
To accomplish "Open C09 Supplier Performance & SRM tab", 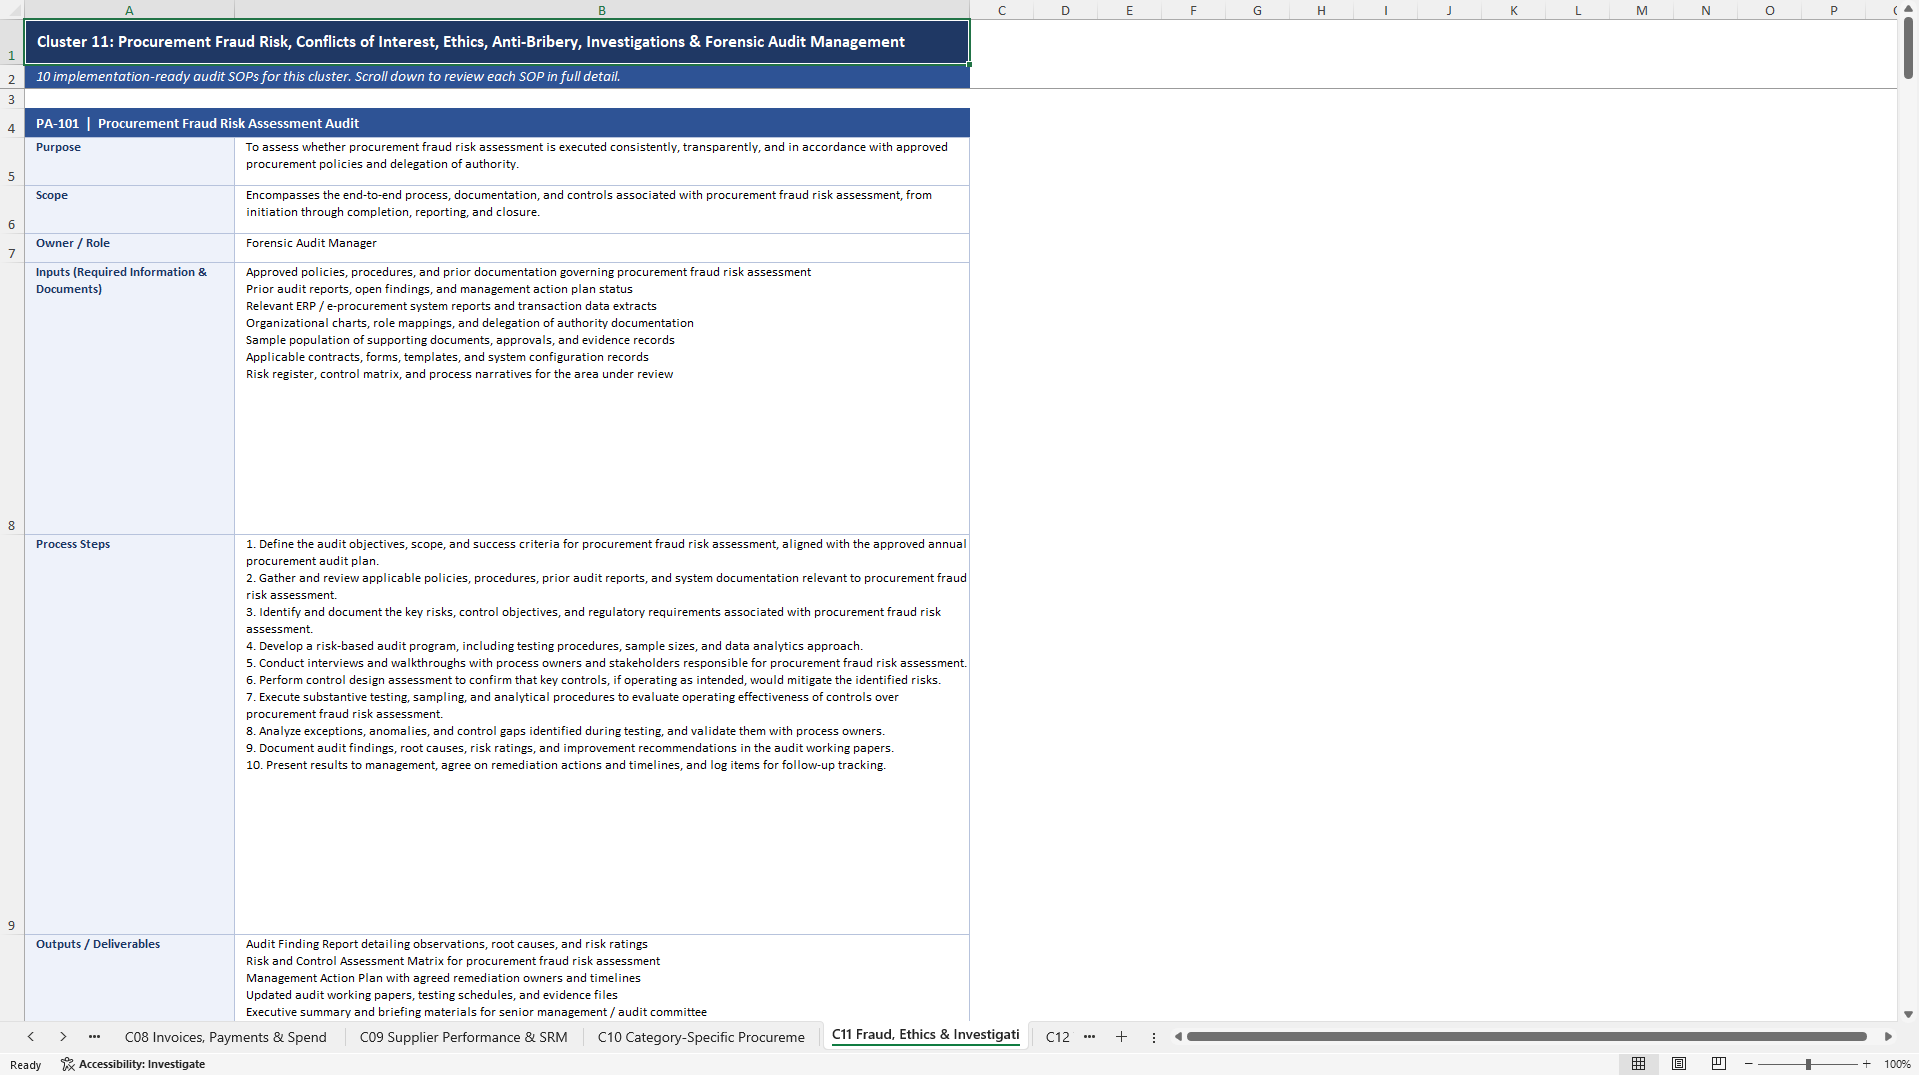I will (x=463, y=1037).
